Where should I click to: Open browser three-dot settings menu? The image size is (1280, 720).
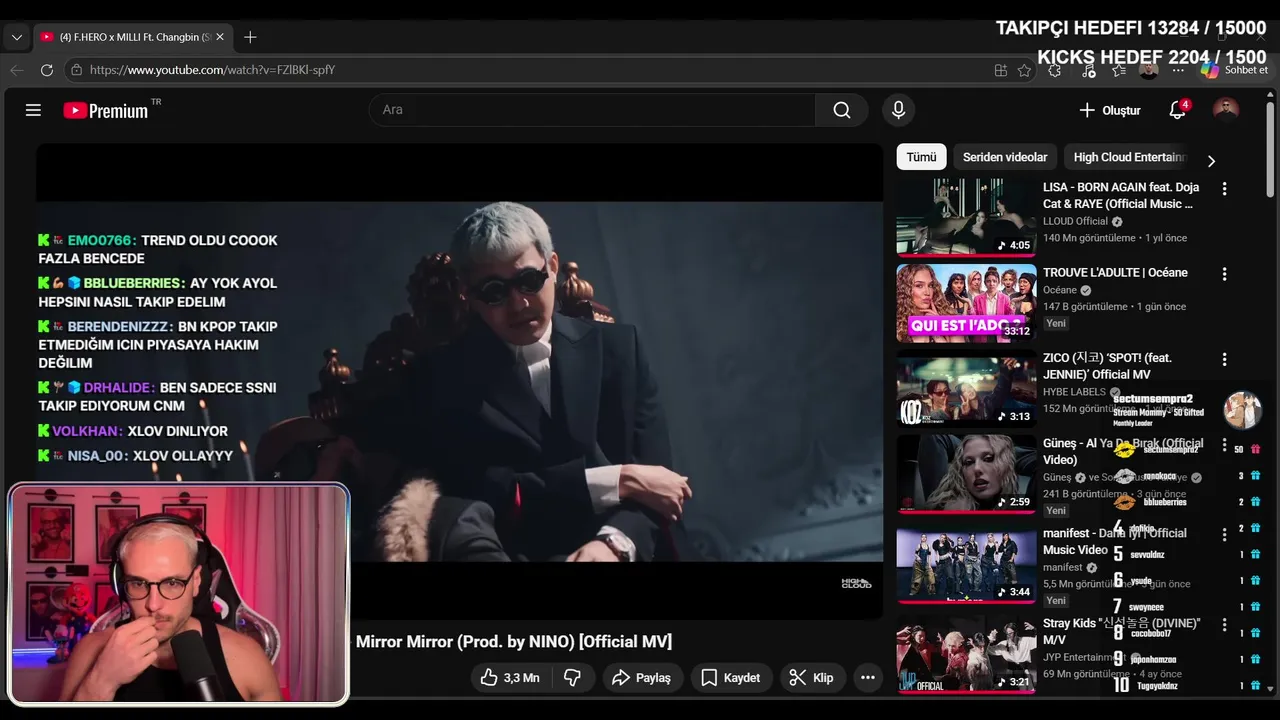(1179, 70)
